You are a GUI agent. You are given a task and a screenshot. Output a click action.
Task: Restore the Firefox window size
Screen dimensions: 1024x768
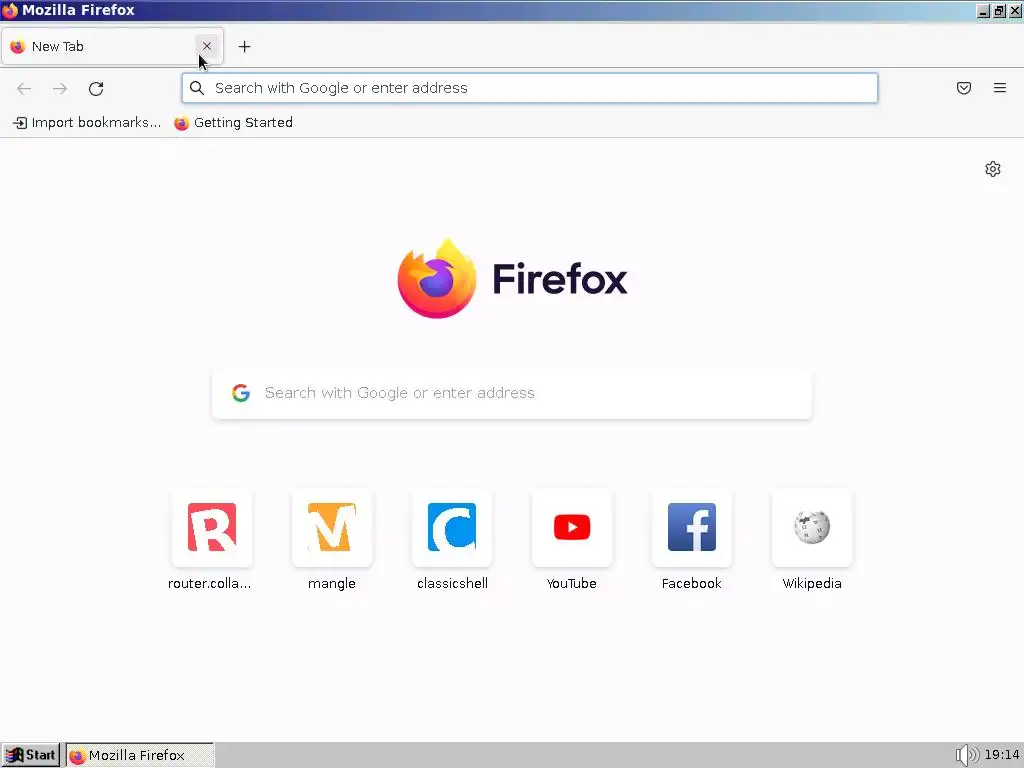pyautogui.click(x=999, y=10)
